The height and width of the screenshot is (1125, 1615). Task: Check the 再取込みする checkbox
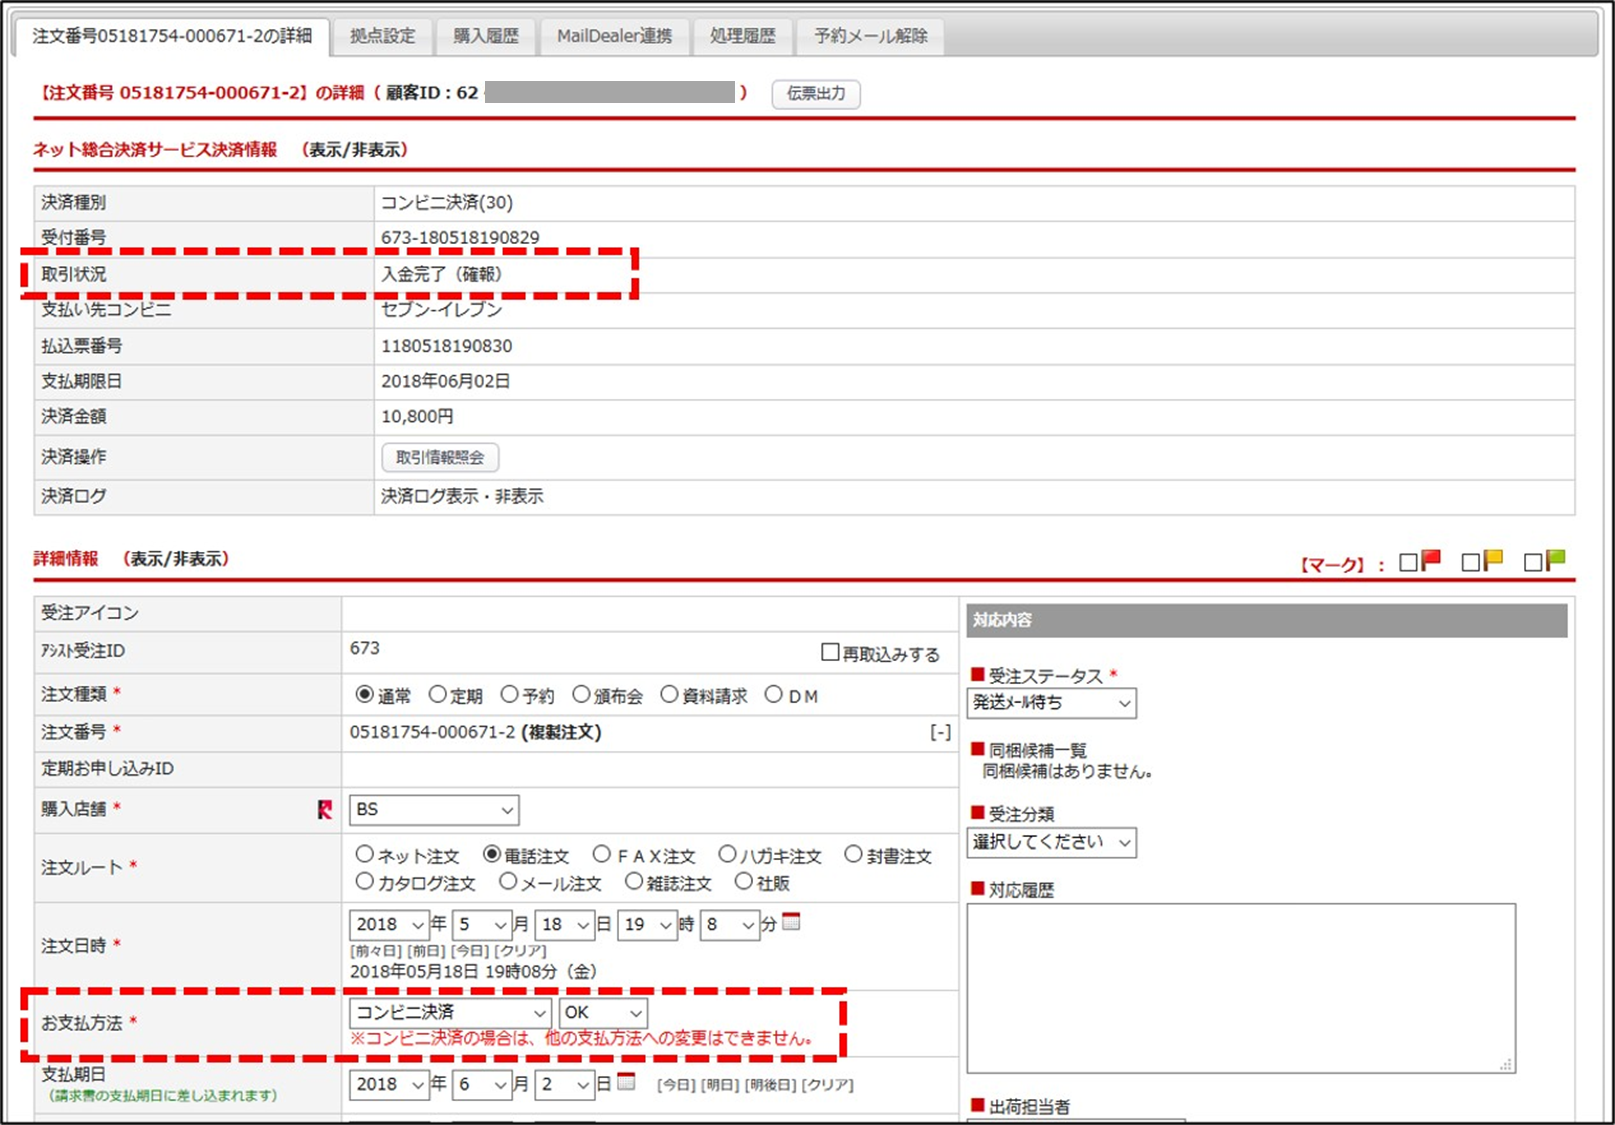coord(830,653)
